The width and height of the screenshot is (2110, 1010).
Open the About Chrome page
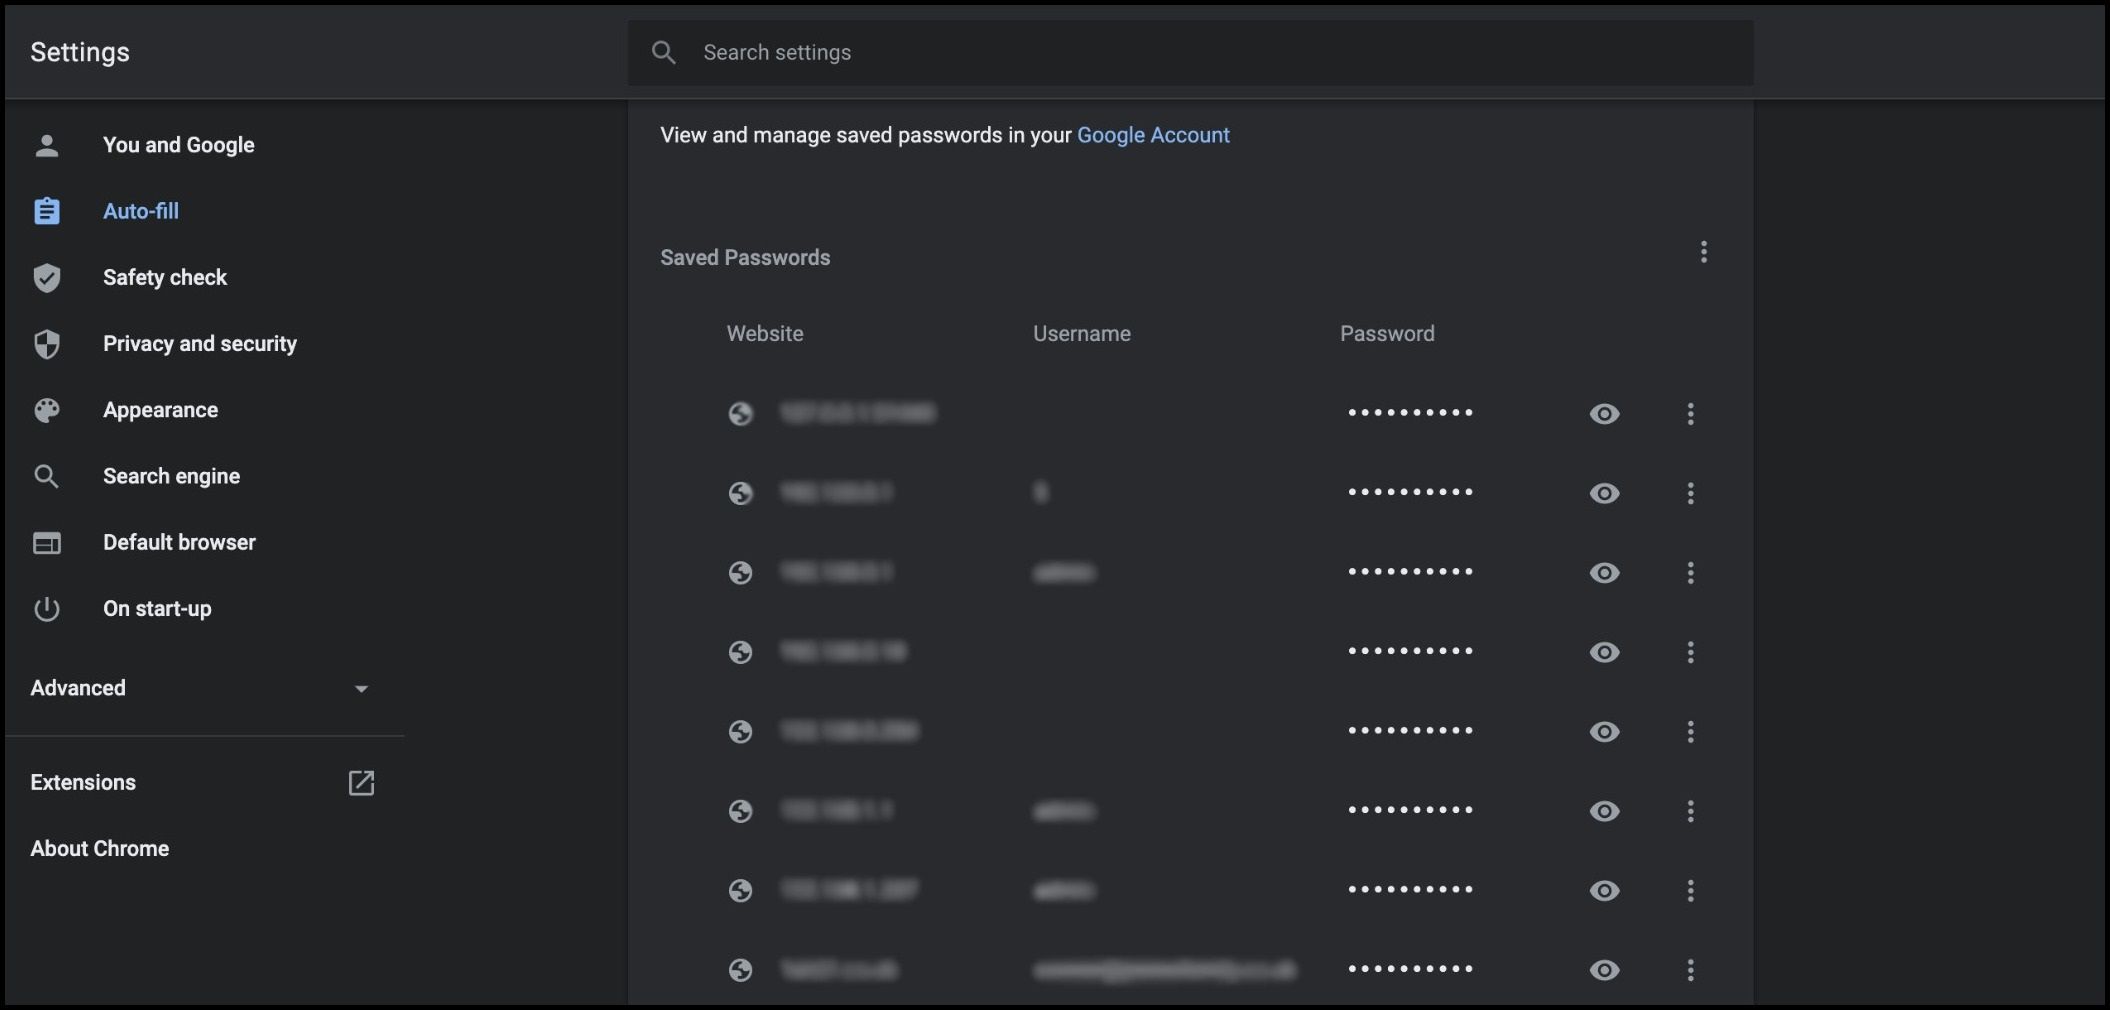[x=99, y=849]
